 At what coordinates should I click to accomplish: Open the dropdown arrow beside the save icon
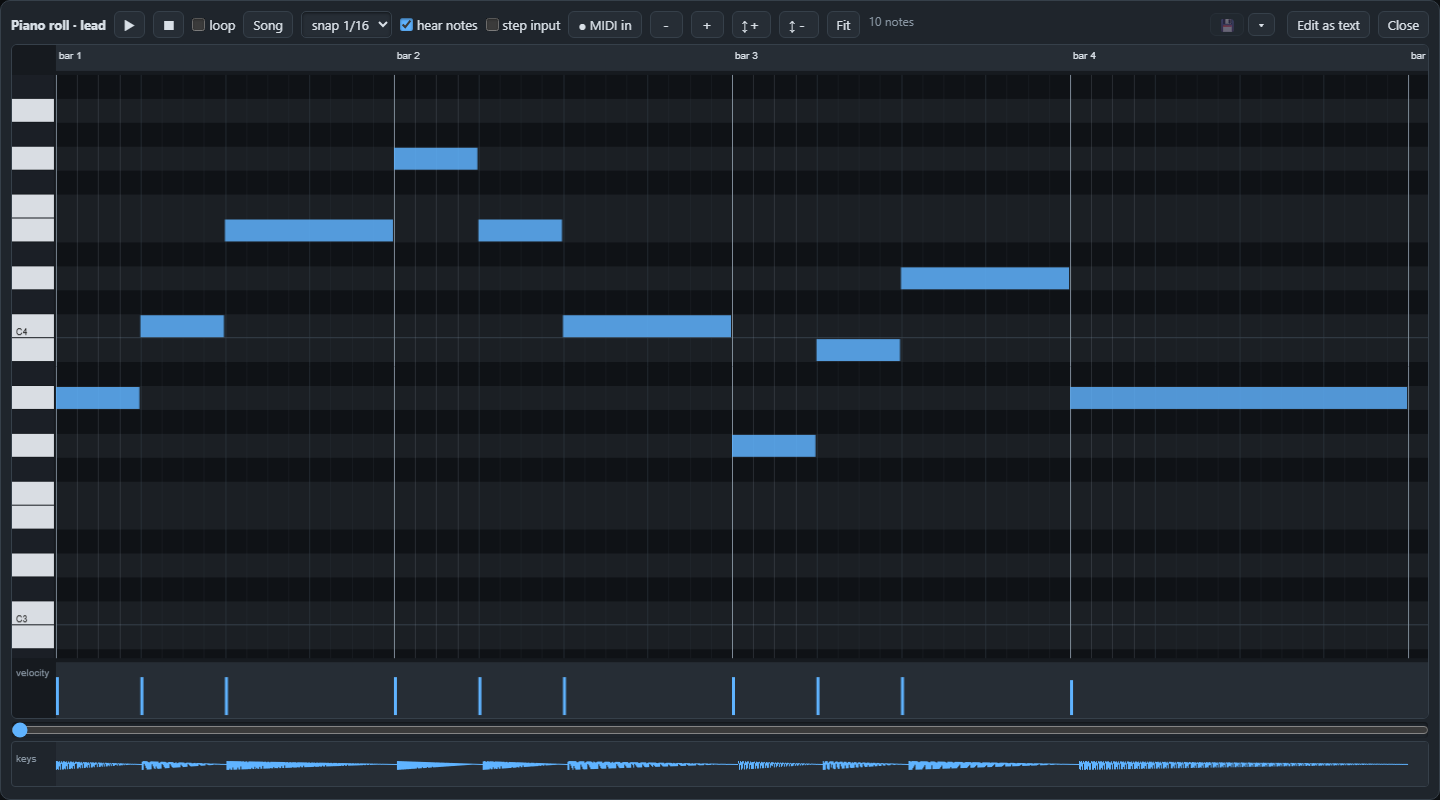click(1261, 25)
